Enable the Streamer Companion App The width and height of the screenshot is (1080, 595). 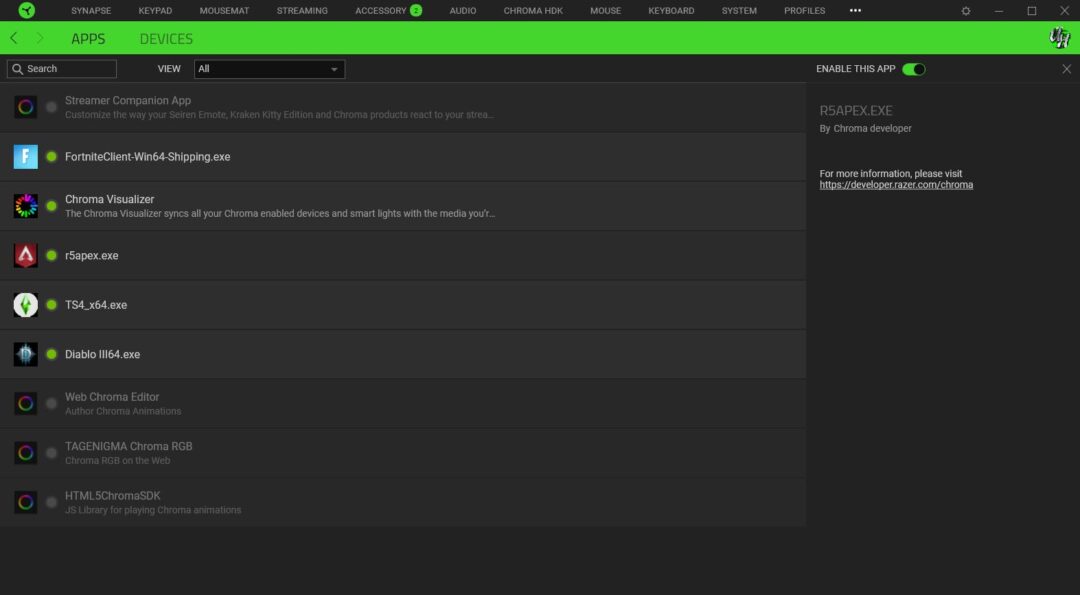51,106
